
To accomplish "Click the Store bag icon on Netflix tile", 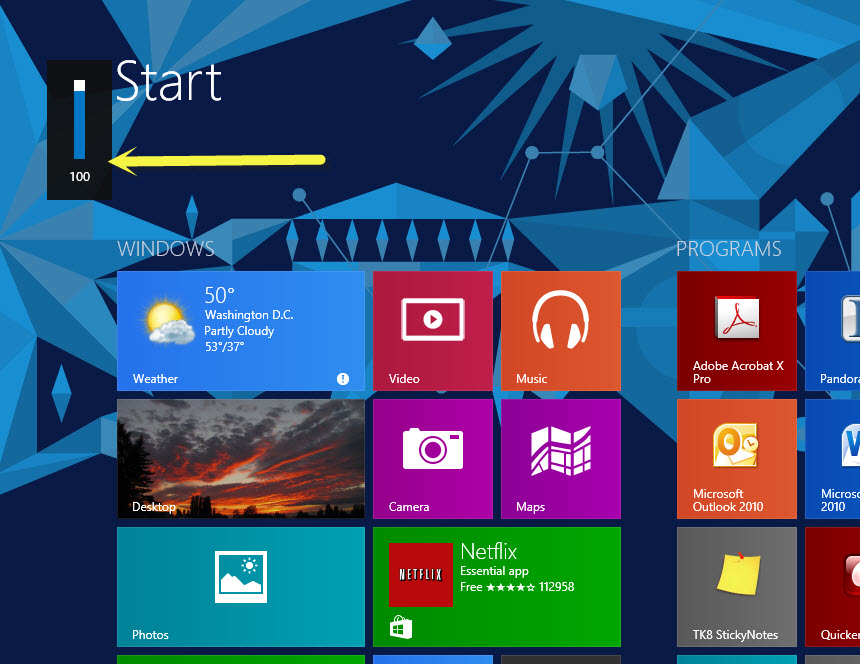I will (401, 627).
